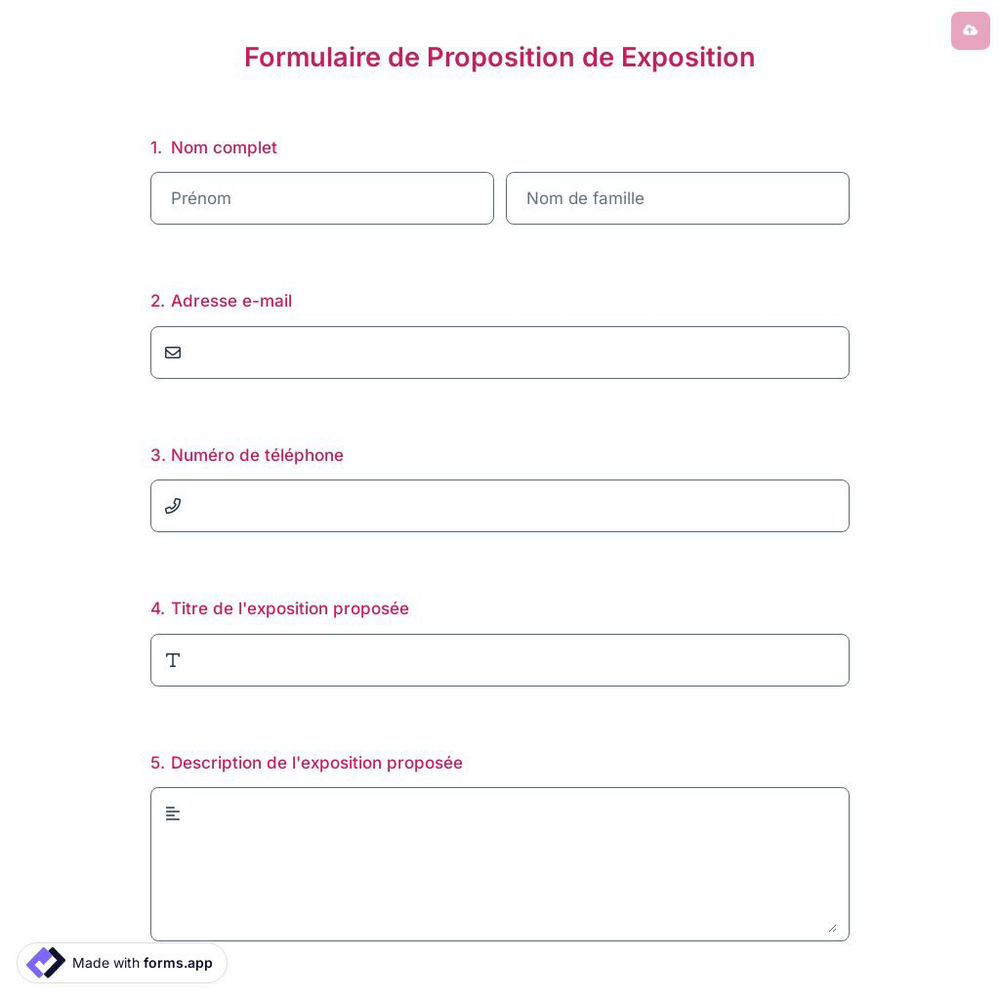Click the form title heading
1000x1000 pixels.
500,57
